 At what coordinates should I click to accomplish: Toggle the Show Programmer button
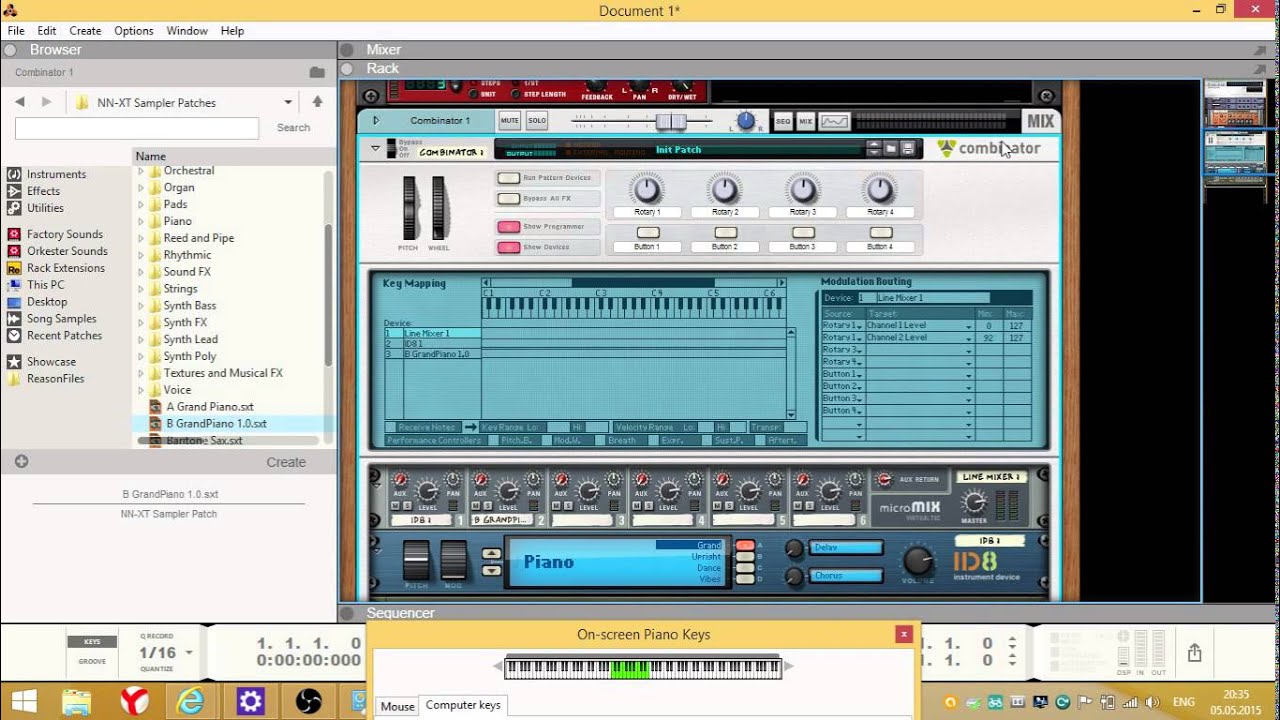[509, 226]
